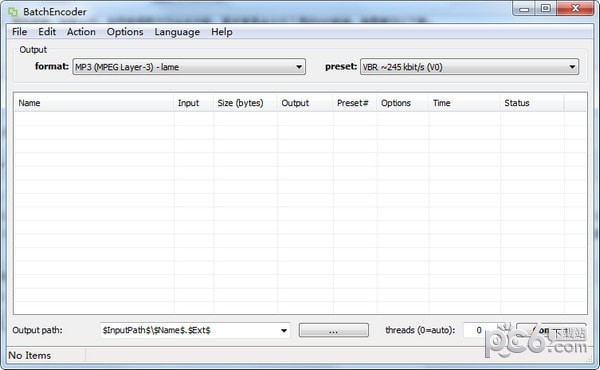The height and width of the screenshot is (370, 600).
Task: Open the File menu
Action: tap(20, 32)
